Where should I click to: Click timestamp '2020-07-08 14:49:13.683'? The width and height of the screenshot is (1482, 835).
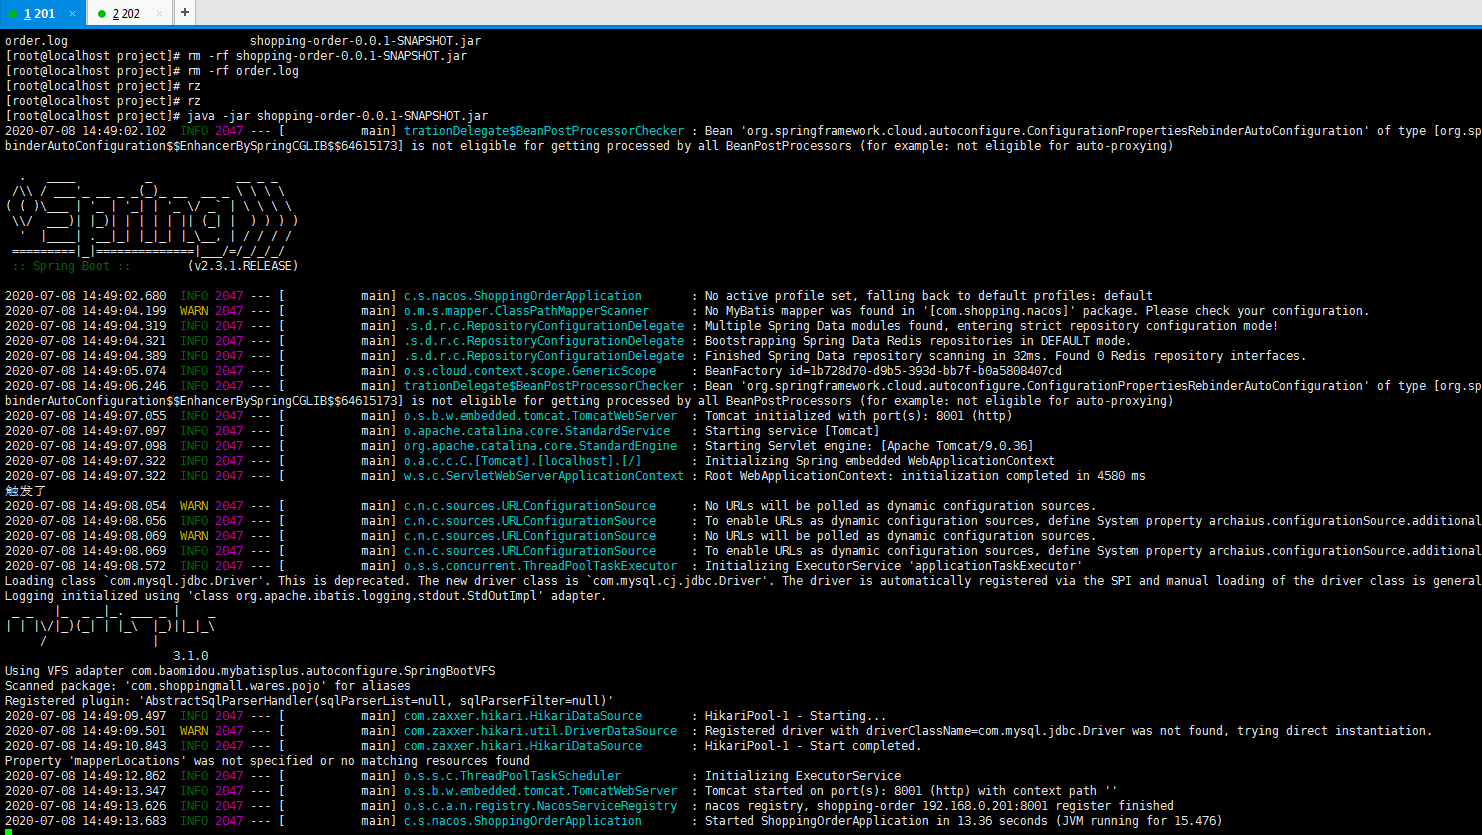click(86, 821)
